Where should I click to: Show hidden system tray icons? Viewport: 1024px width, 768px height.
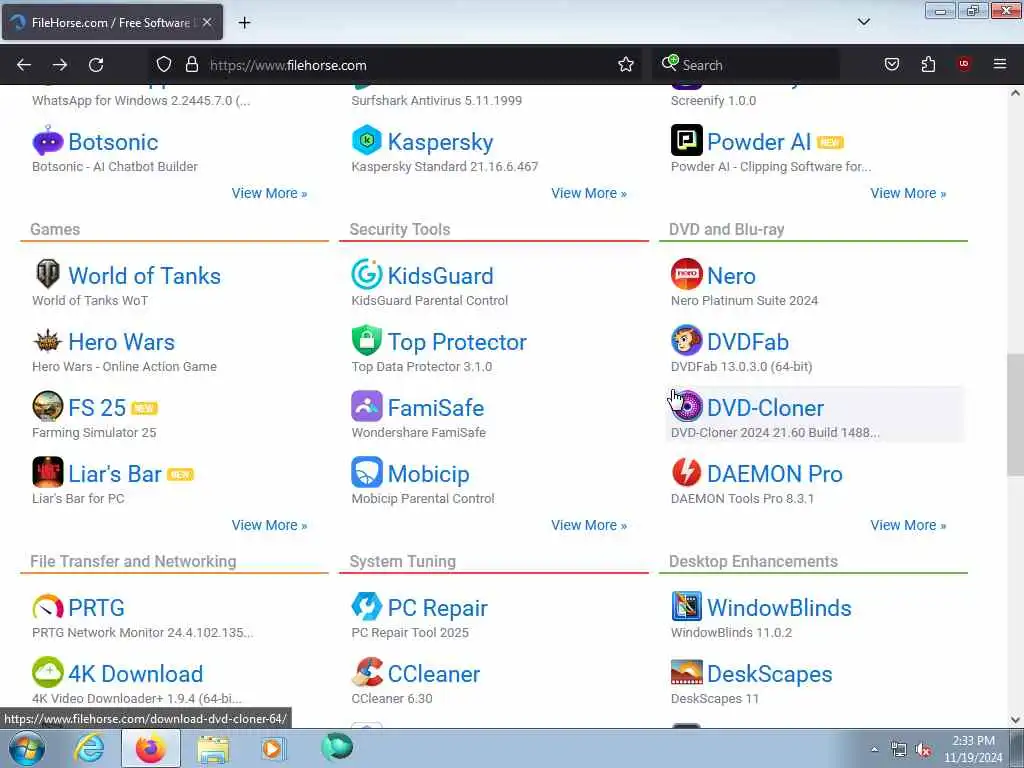point(874,749)
